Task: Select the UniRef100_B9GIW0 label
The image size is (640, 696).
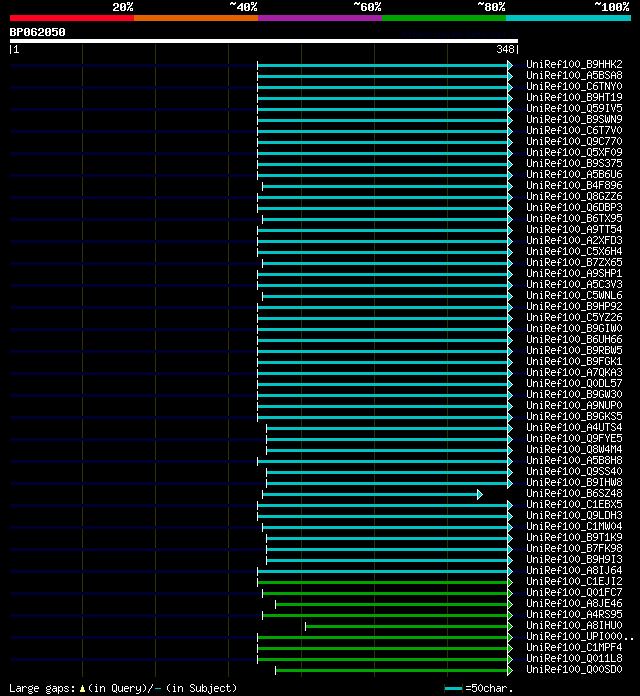Action: click(x=574, y=328)
